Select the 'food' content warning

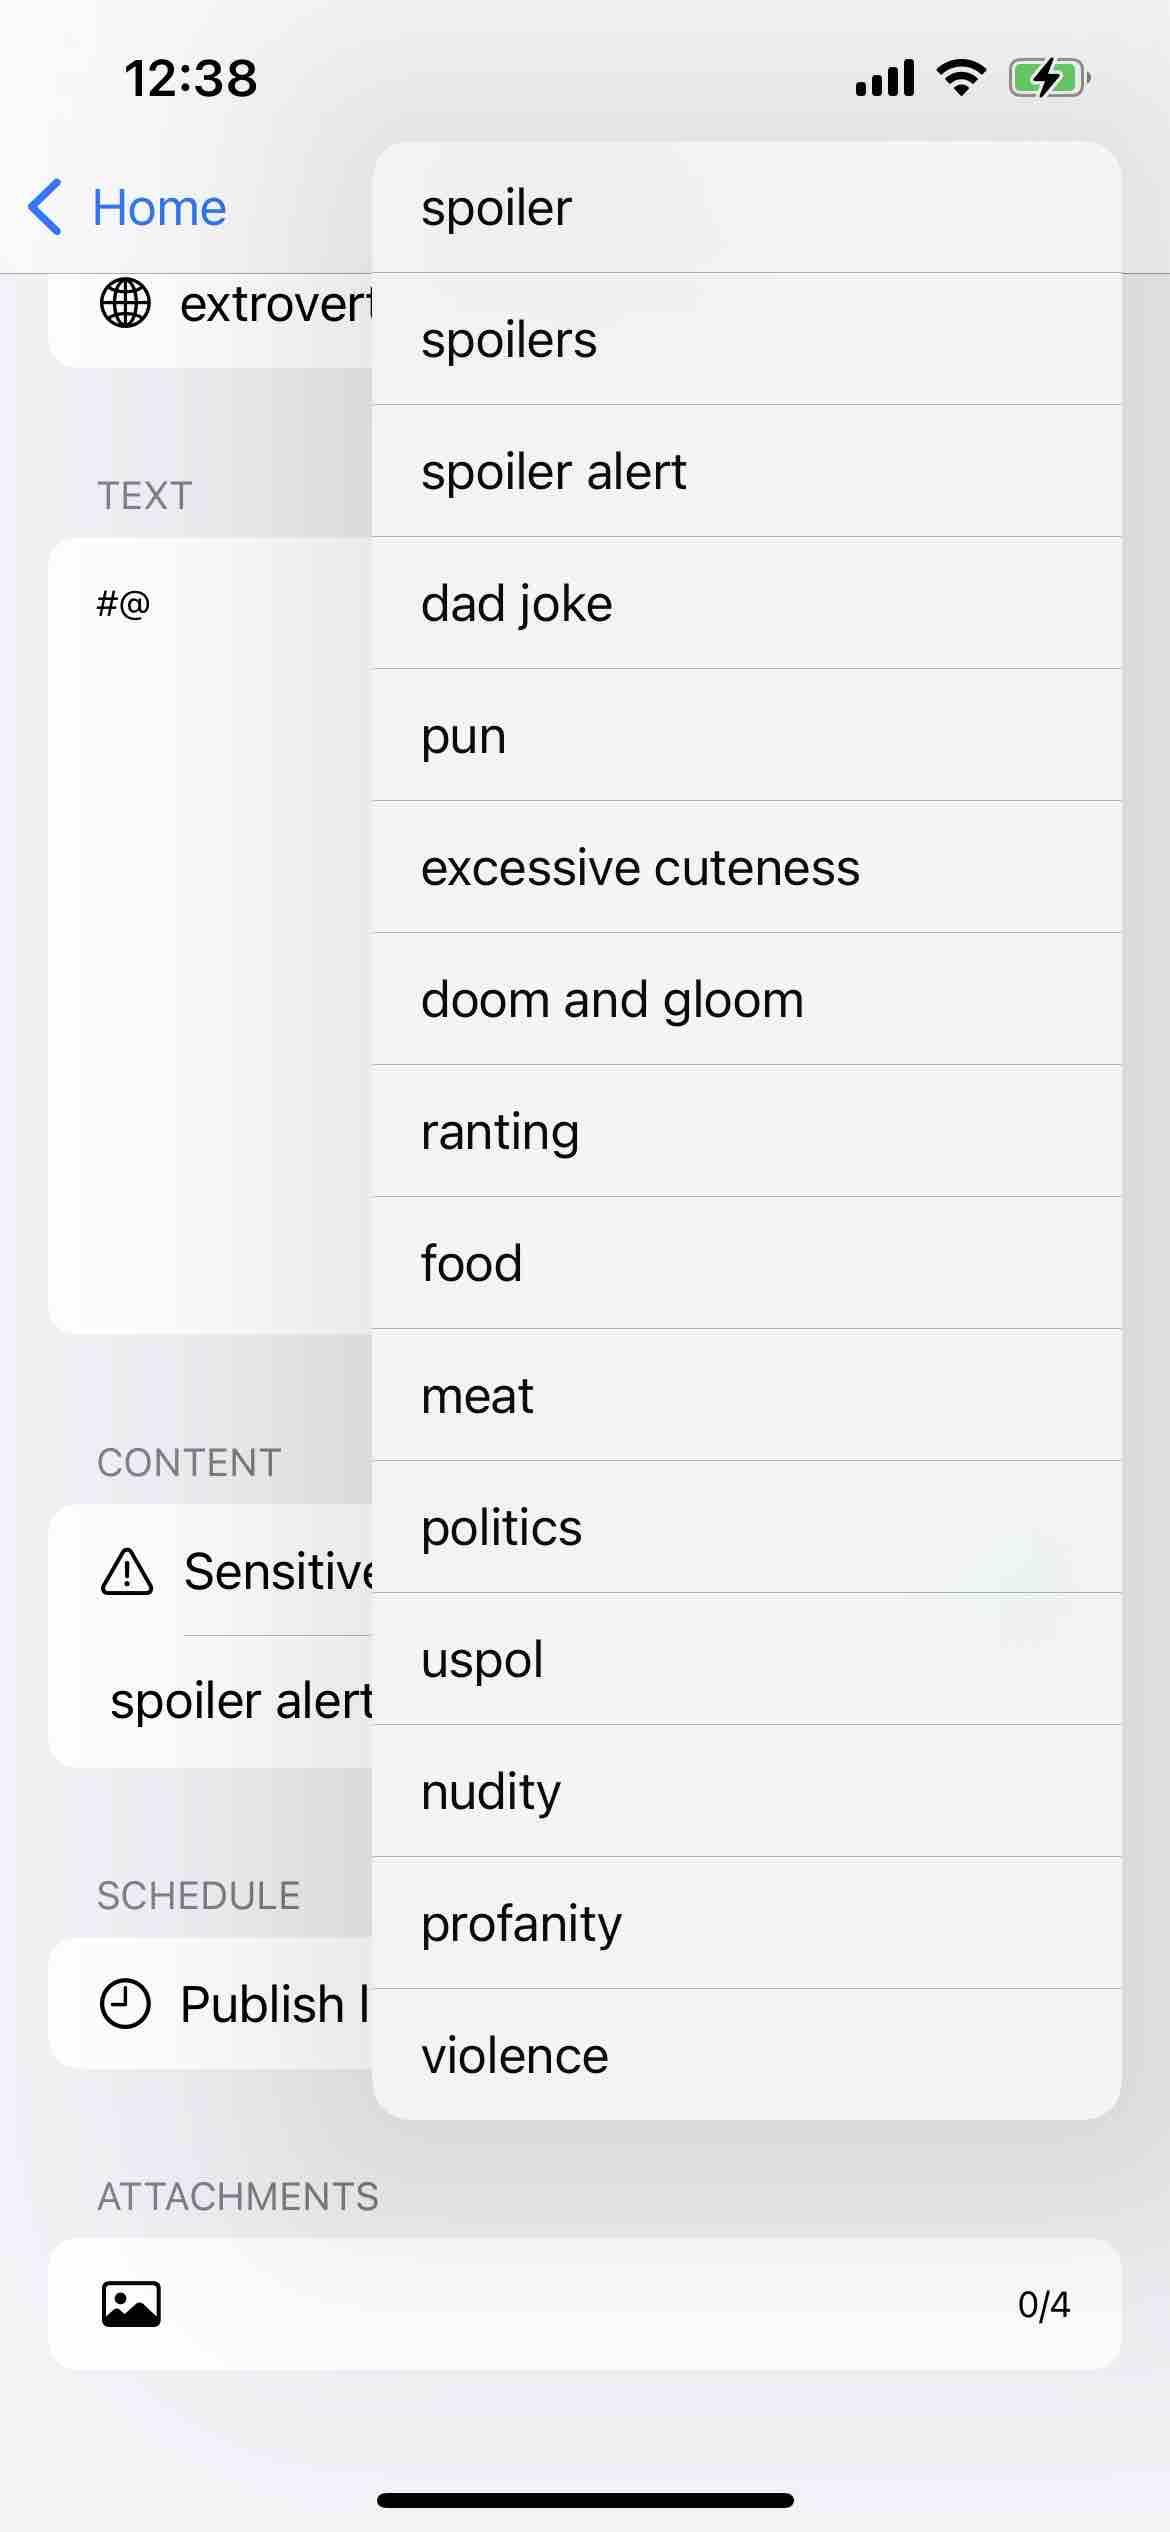[x=746, y=1264]
